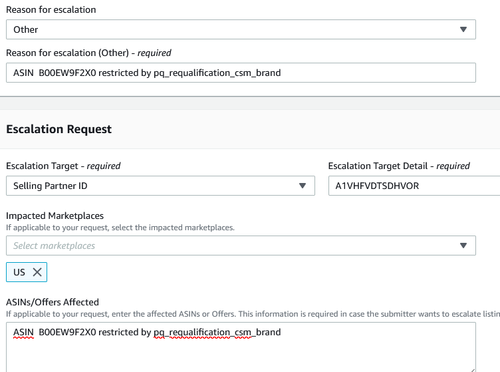This screenshot has width=500, height=372.
Task: Click the ASIN text in the escalation reason field
Action: [x=23, y=73]
